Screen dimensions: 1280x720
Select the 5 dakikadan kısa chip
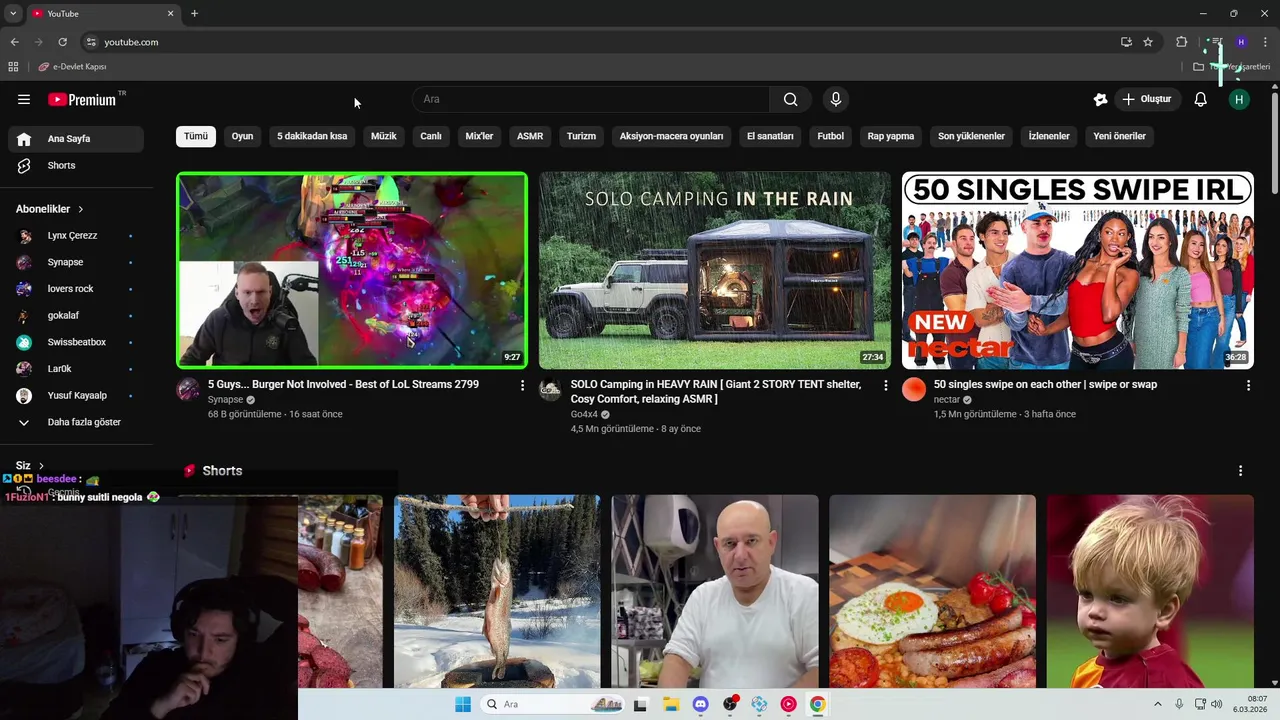312,136
